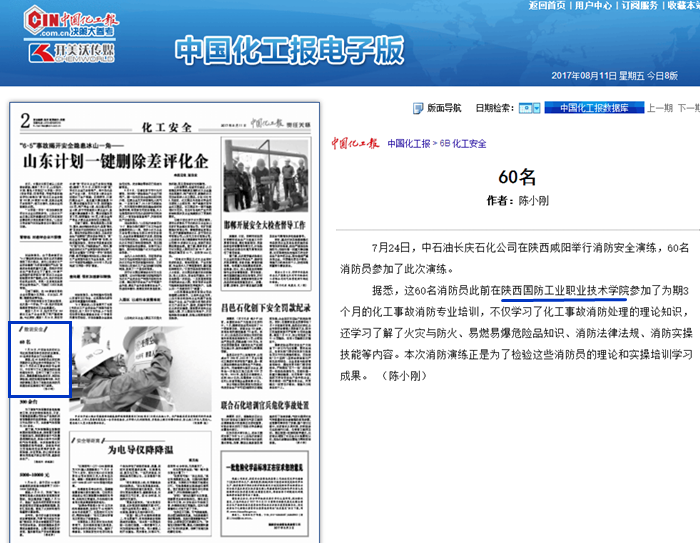Click the 中国化工报电子版 banner title

click(x=290, y=50)
